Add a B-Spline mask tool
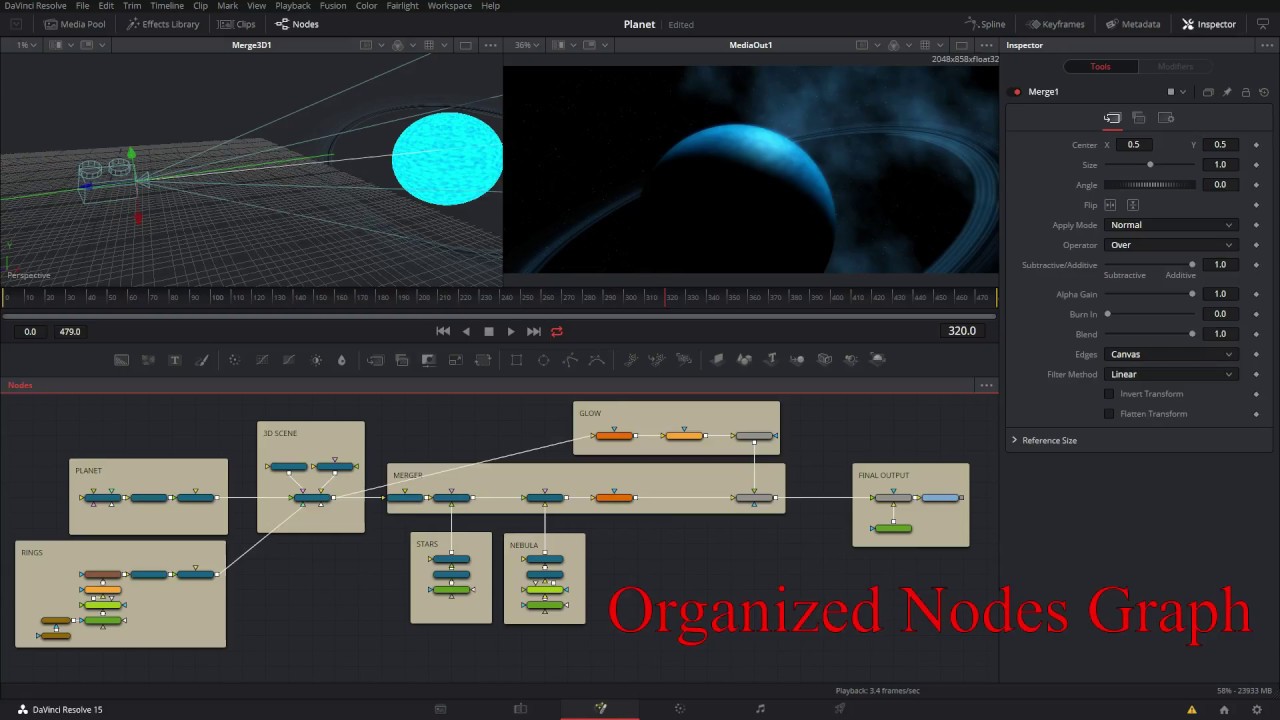The width and height of the screenshot is (1280, 720). click(597, 360)
